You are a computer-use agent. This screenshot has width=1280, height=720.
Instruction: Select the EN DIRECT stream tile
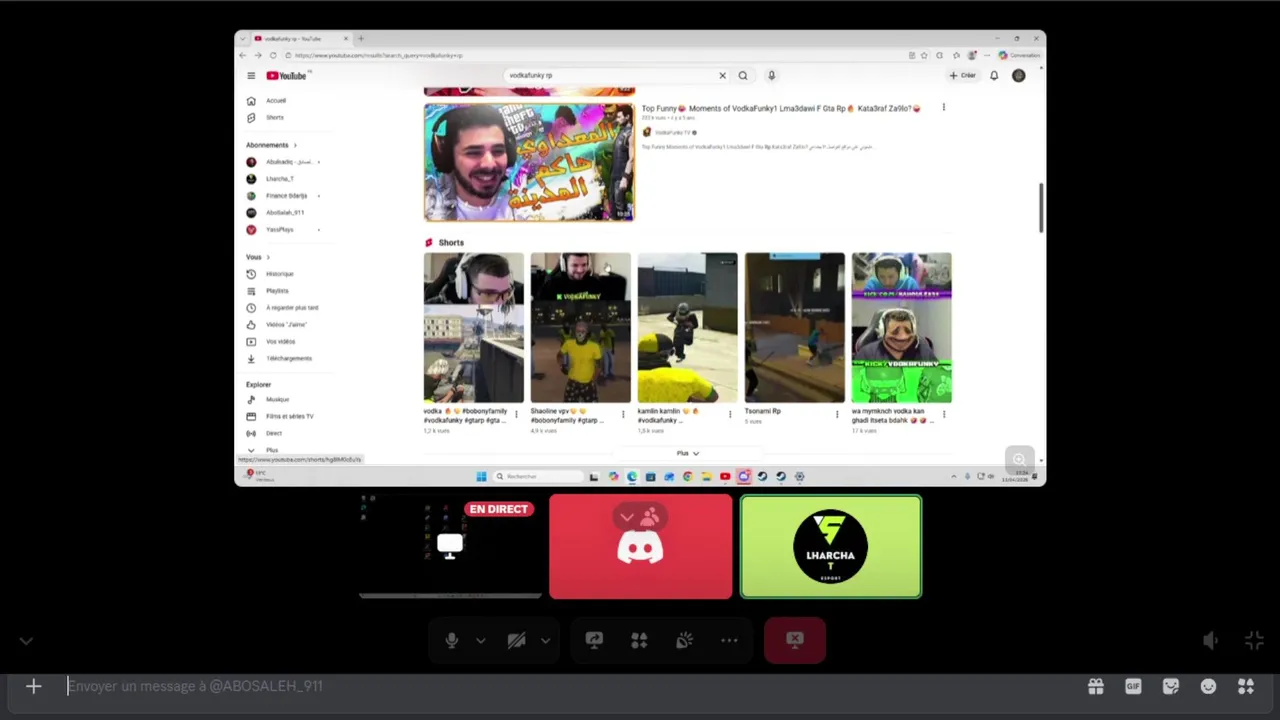450,546
